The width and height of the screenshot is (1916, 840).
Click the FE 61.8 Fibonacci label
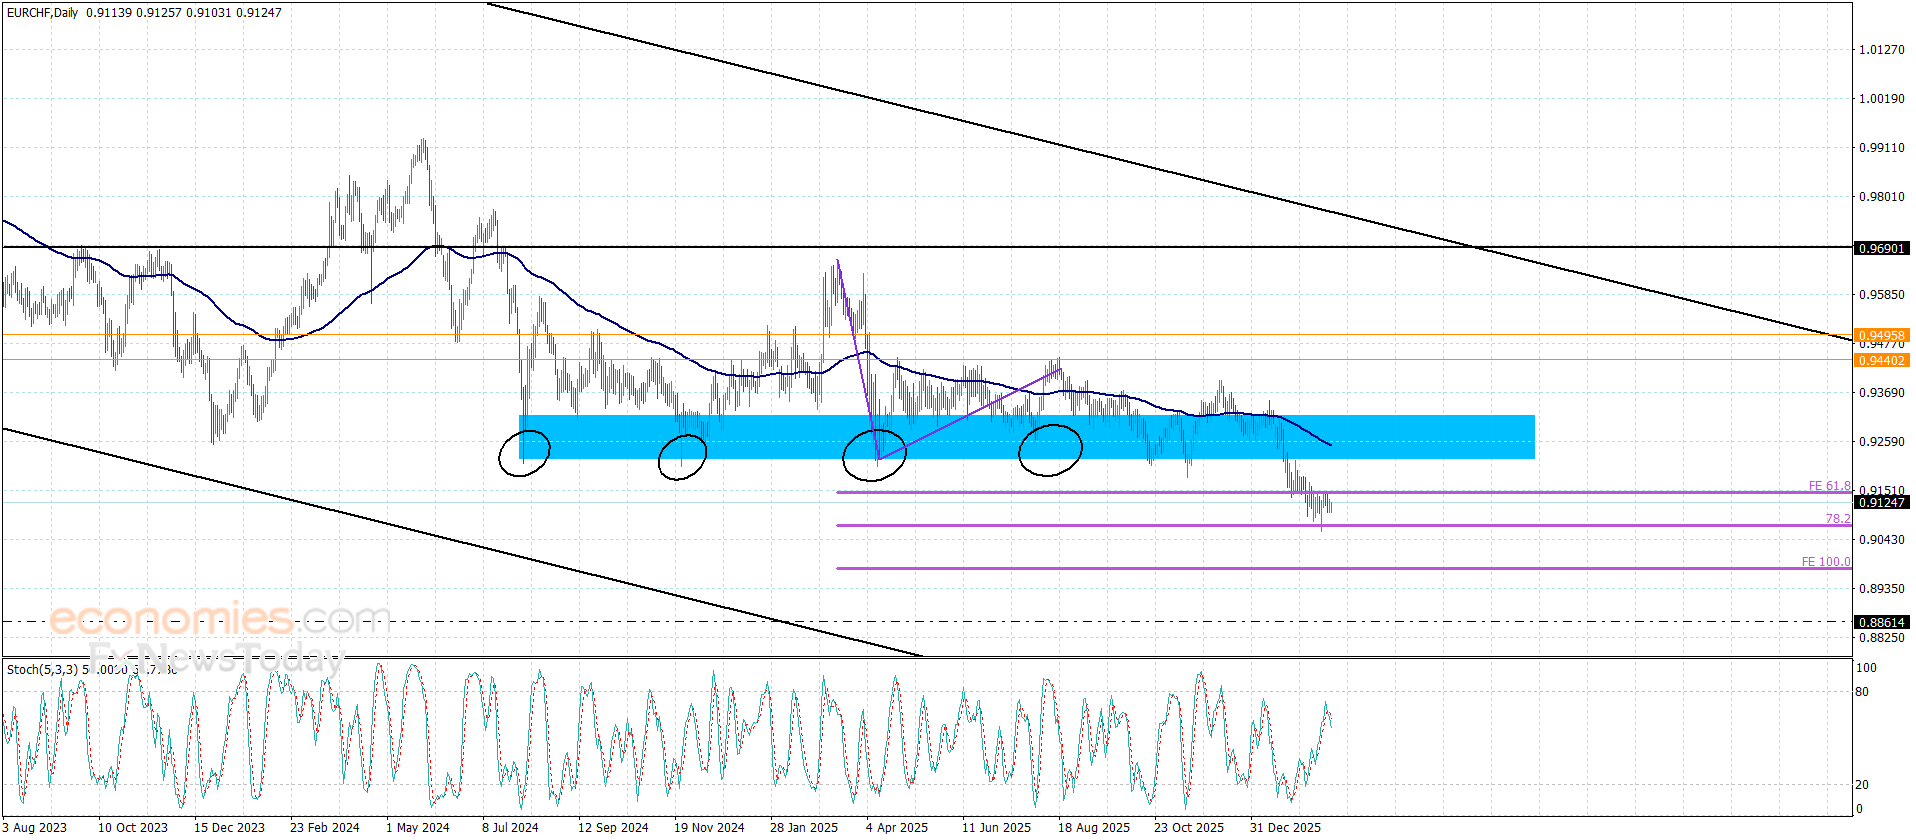[x=1828, y=486]
